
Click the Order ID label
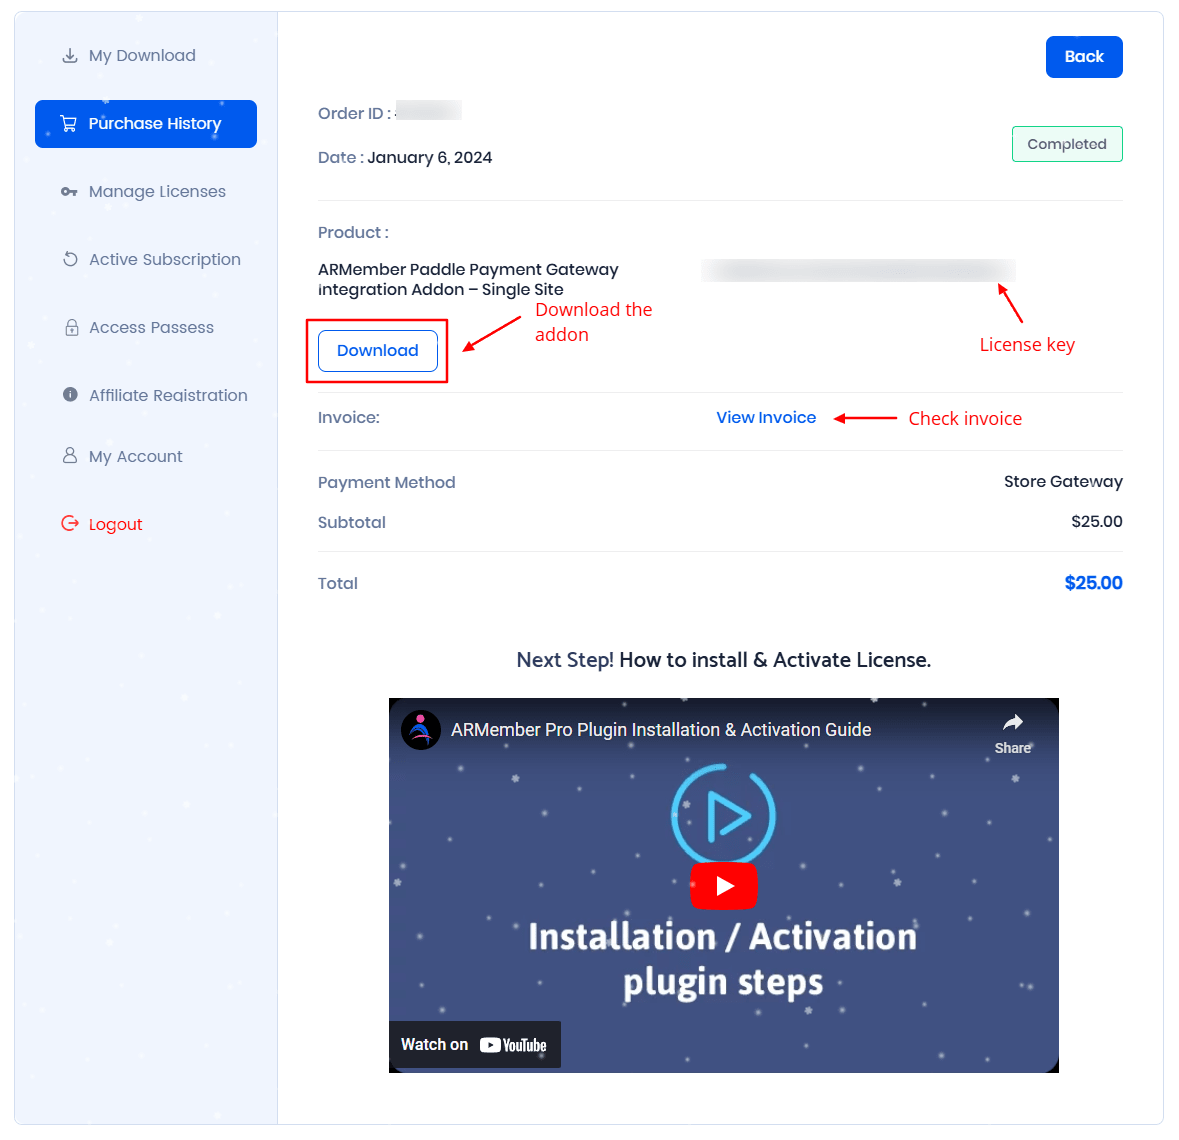point(354,114)
